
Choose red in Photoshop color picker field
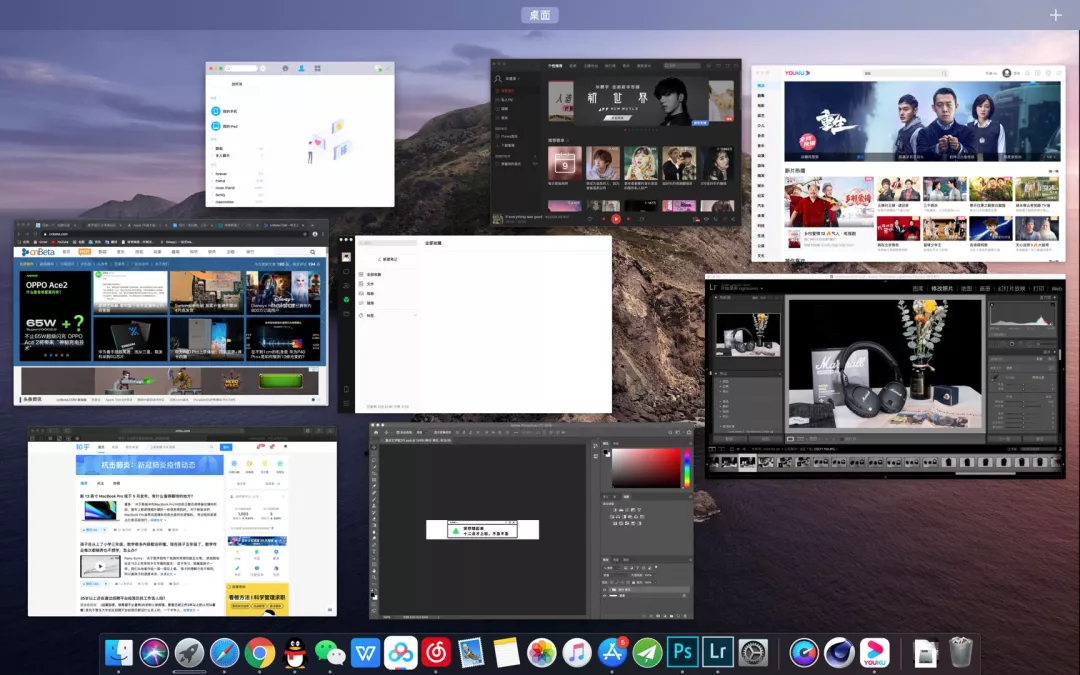[645, 468]
